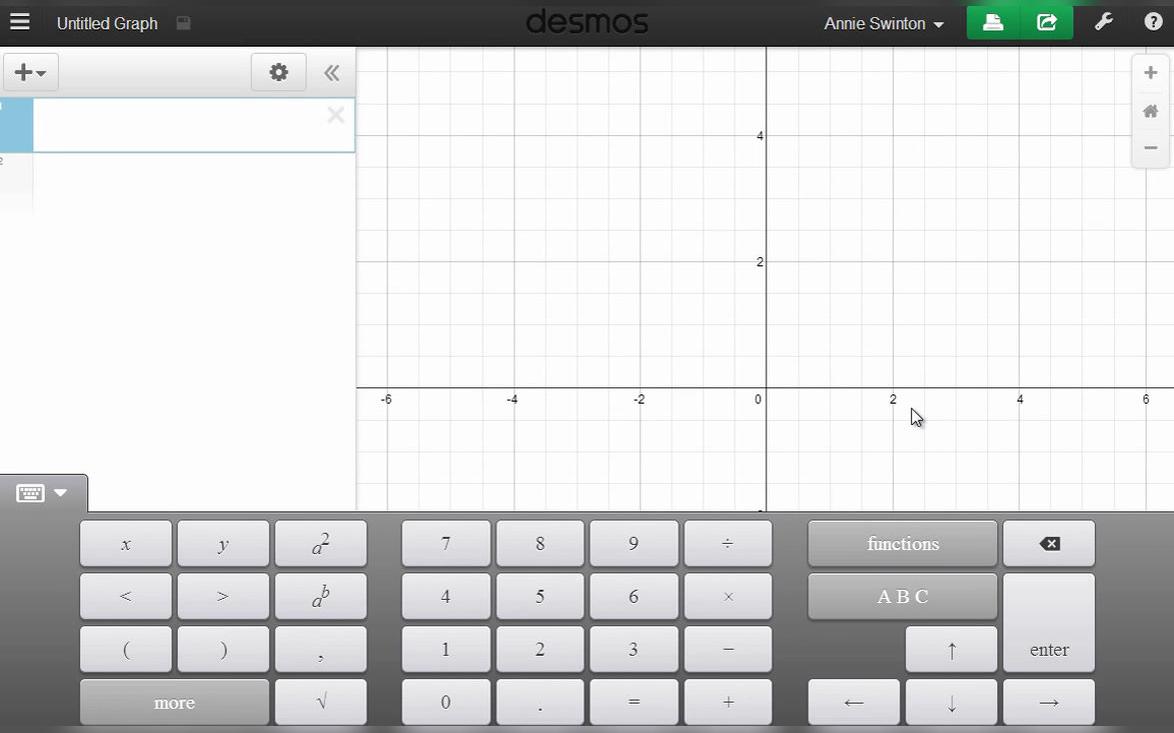Click the empty expression input field
This screenshot has width=1174, height=733.
tap(190, 125)
